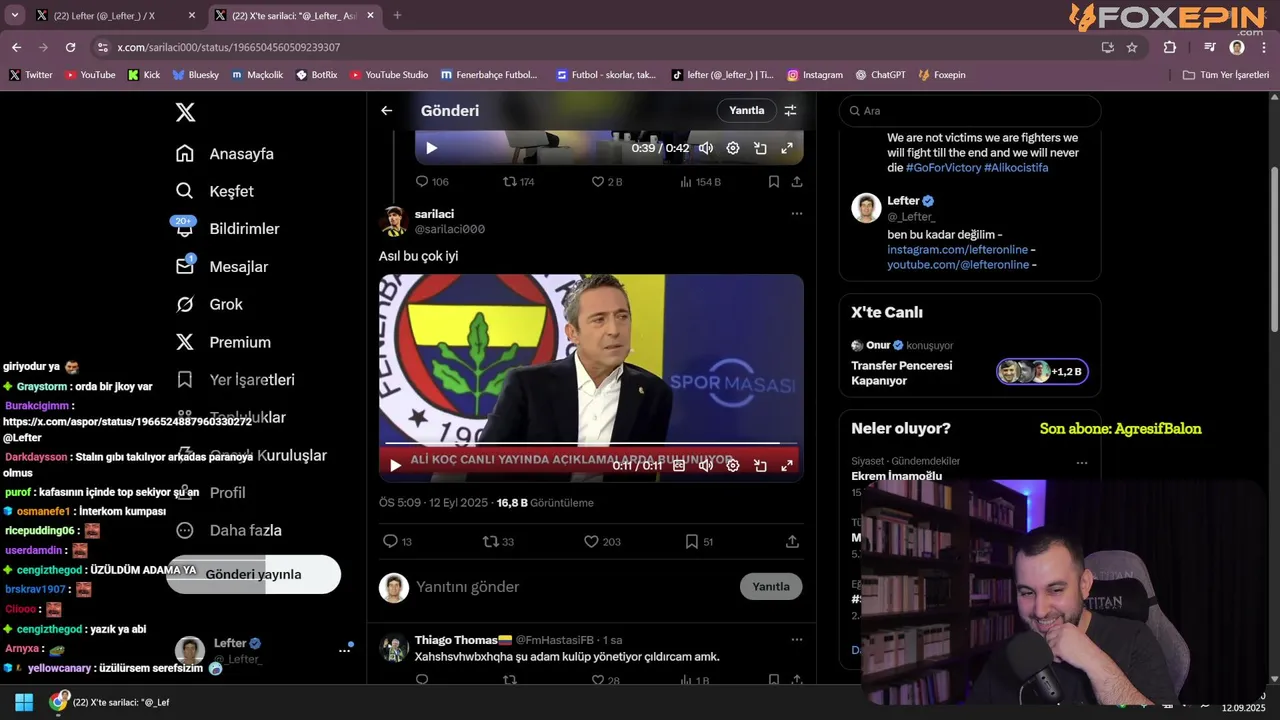Click the #GoForVictory hashtag
The width and height of the screenshot is (1280, 720).
tap(943, 168)
